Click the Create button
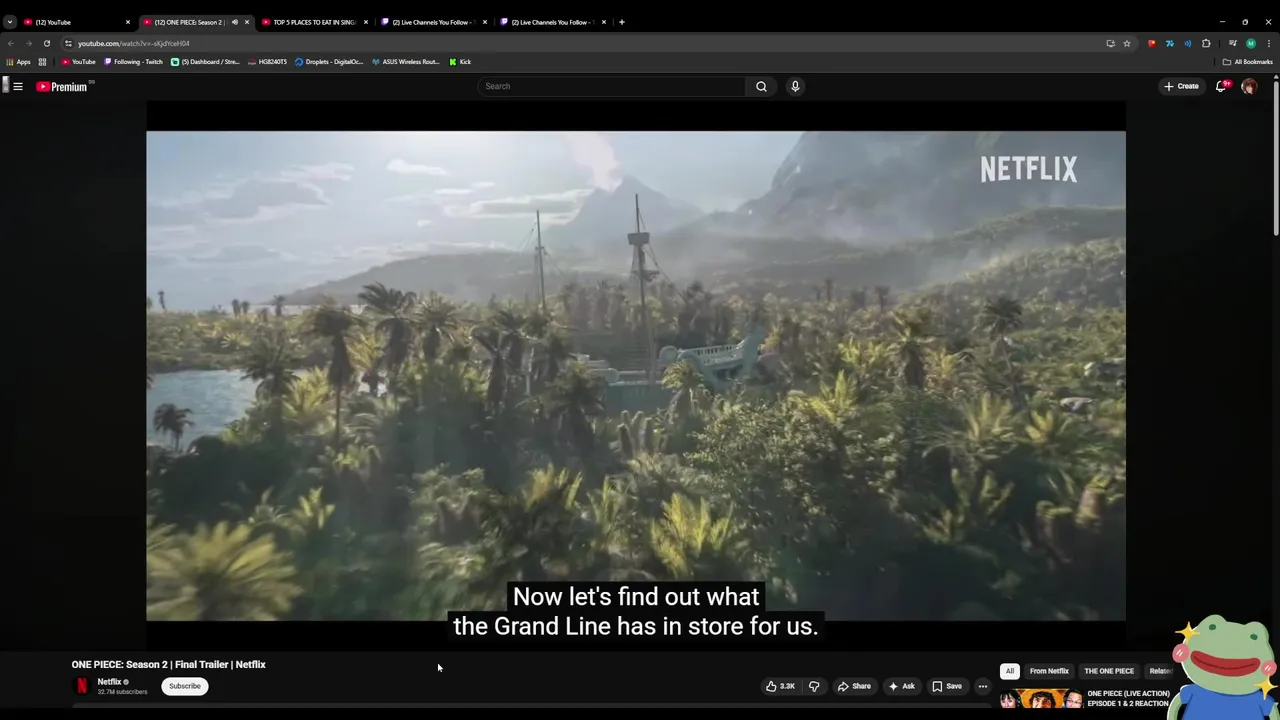 tap(1181, 86)
